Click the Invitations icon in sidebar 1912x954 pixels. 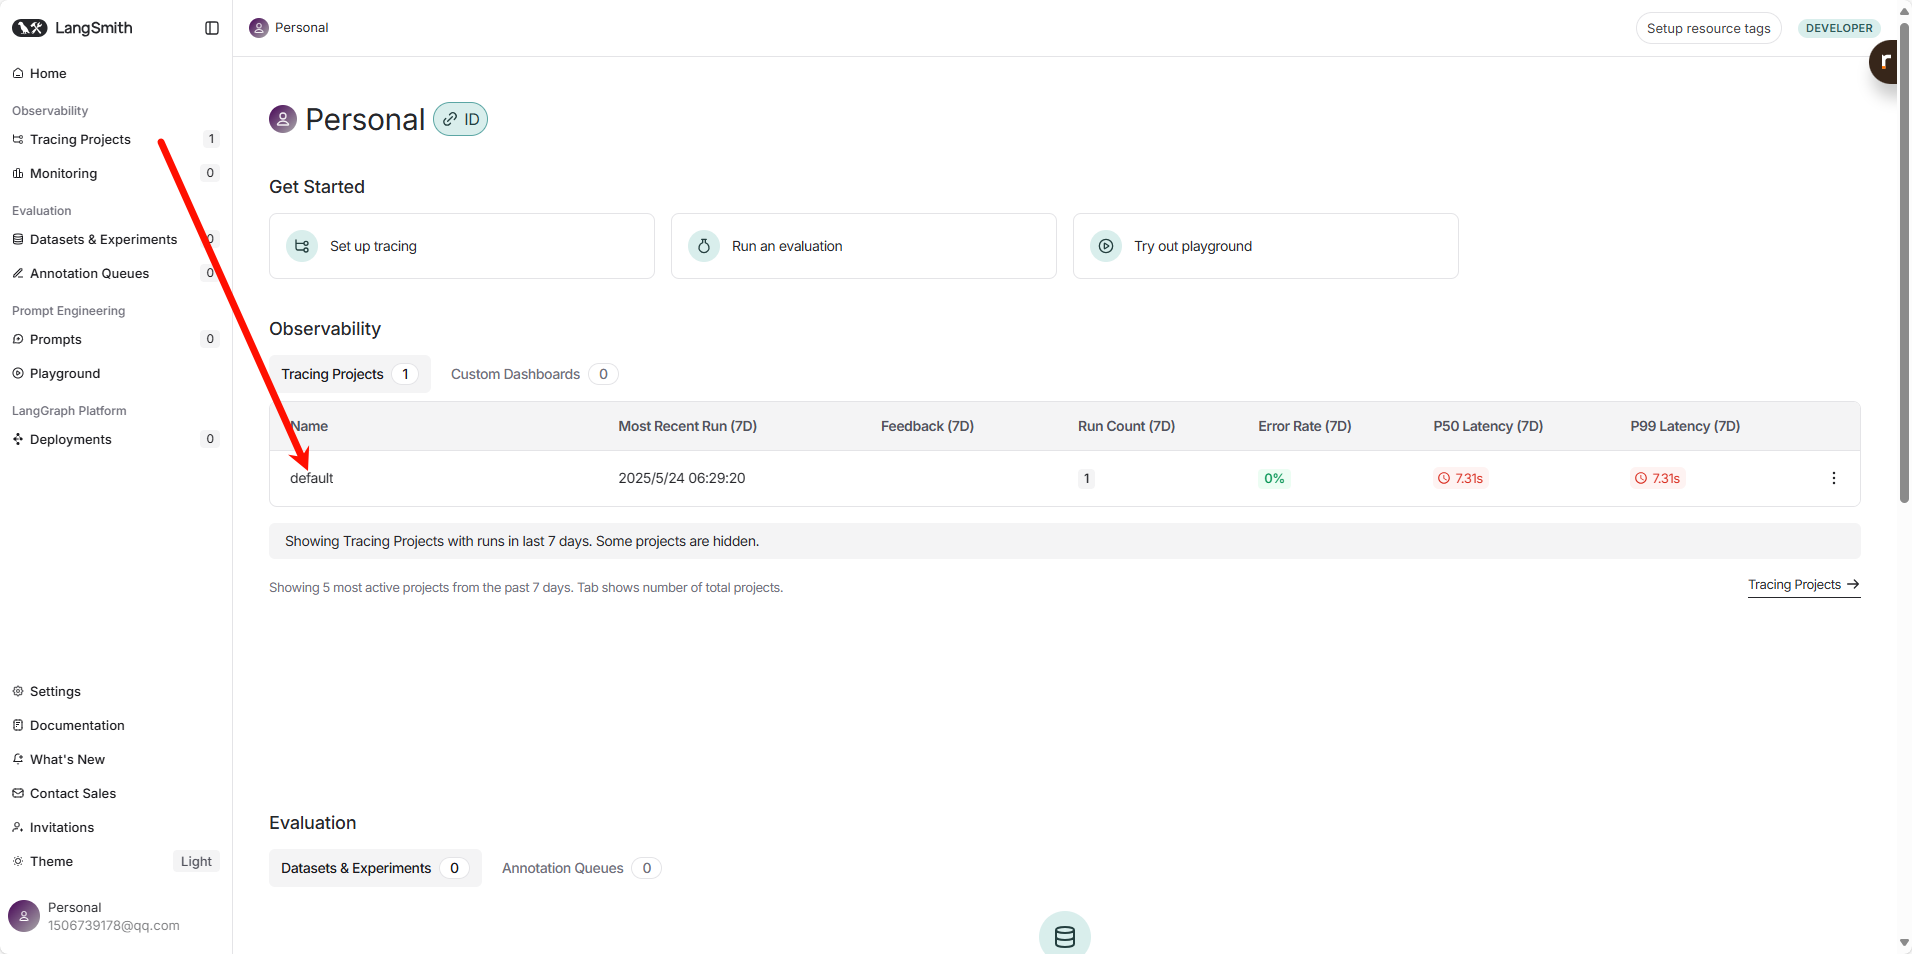click(18, 827)
